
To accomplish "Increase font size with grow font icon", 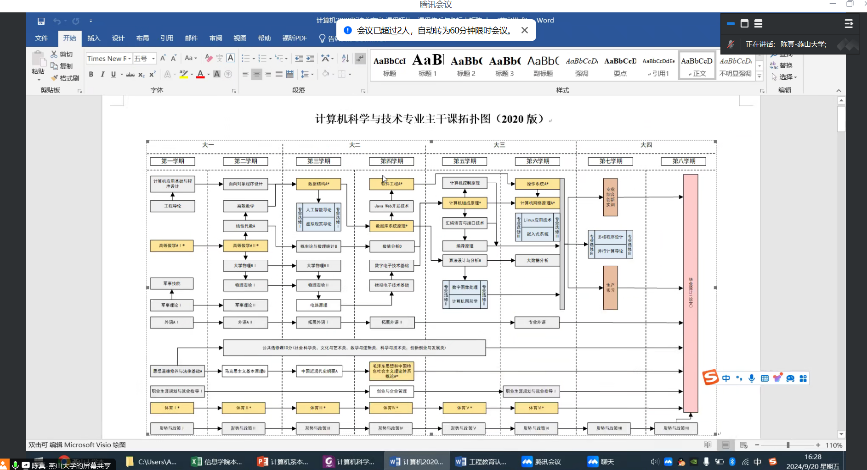I will pyautogui.click(x=163, y=58).
